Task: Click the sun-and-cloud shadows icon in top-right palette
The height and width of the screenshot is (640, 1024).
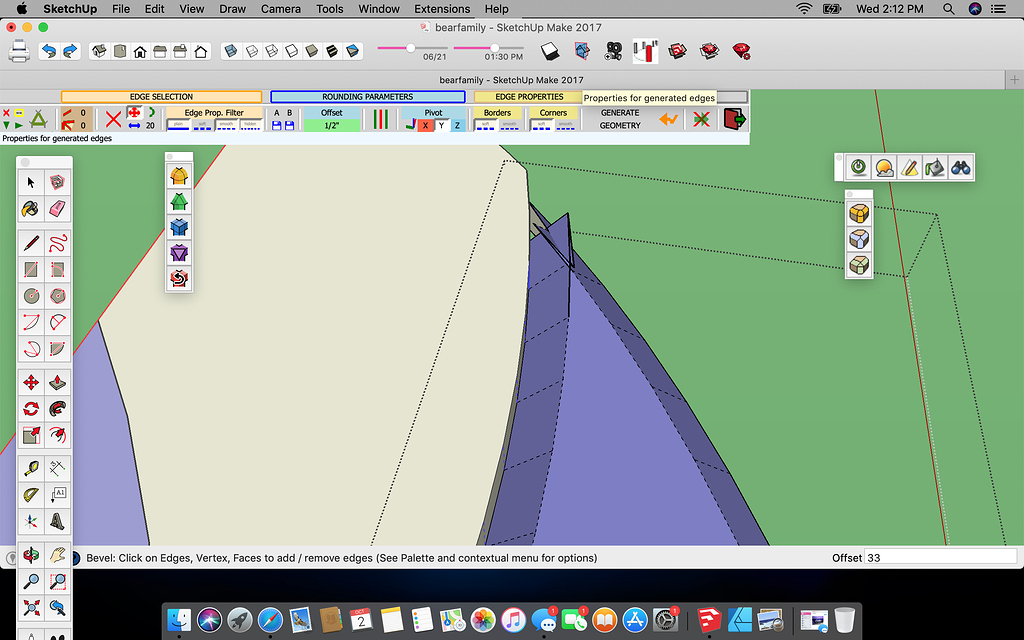Action: click(x=884, y=167)
